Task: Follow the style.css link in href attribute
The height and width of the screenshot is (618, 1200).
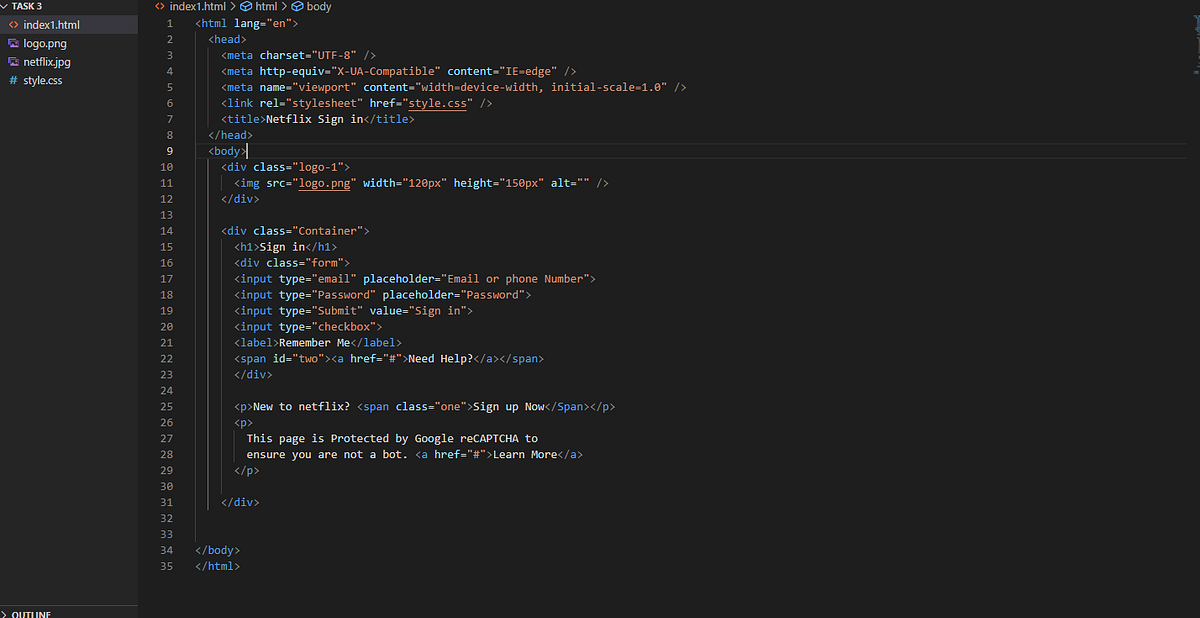Action: [436, 103]
